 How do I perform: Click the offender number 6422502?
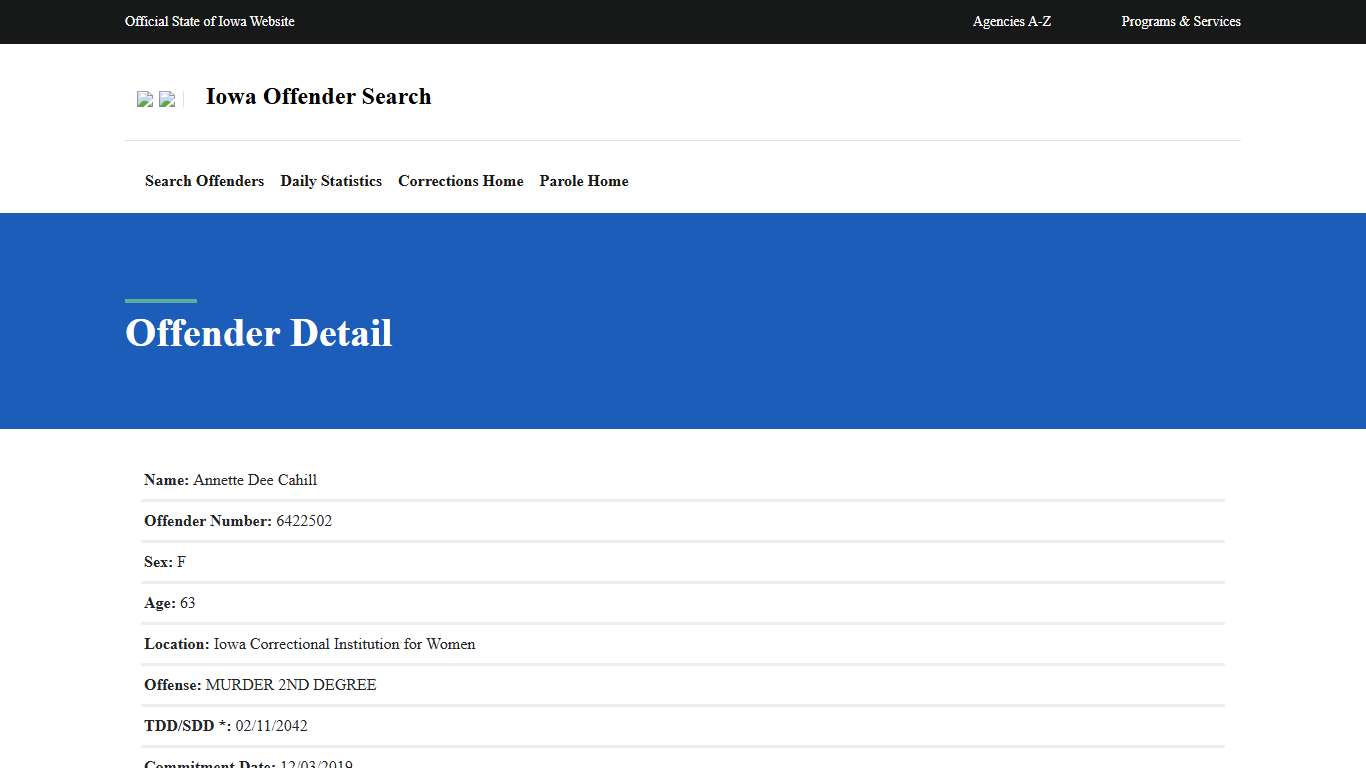click(304, 521)
